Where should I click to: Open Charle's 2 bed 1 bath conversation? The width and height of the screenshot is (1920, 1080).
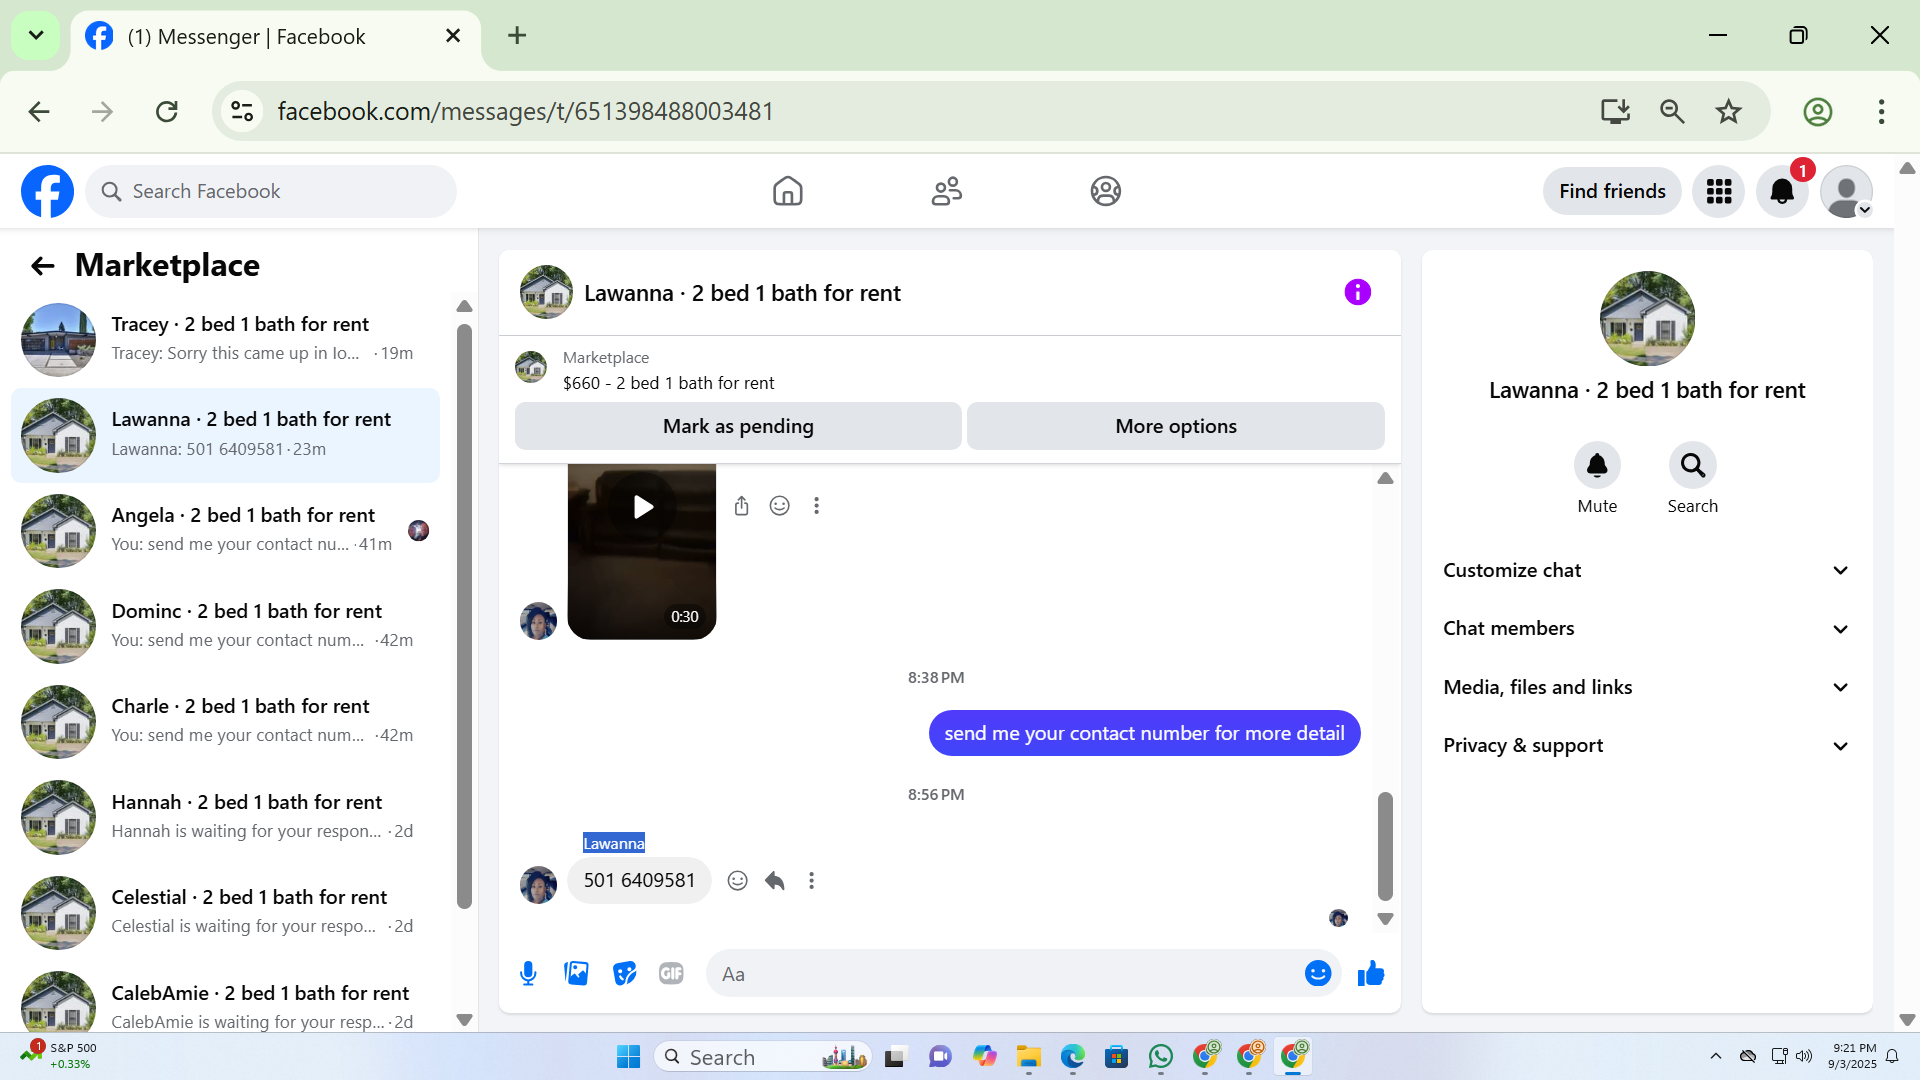[x=225, y=722]
